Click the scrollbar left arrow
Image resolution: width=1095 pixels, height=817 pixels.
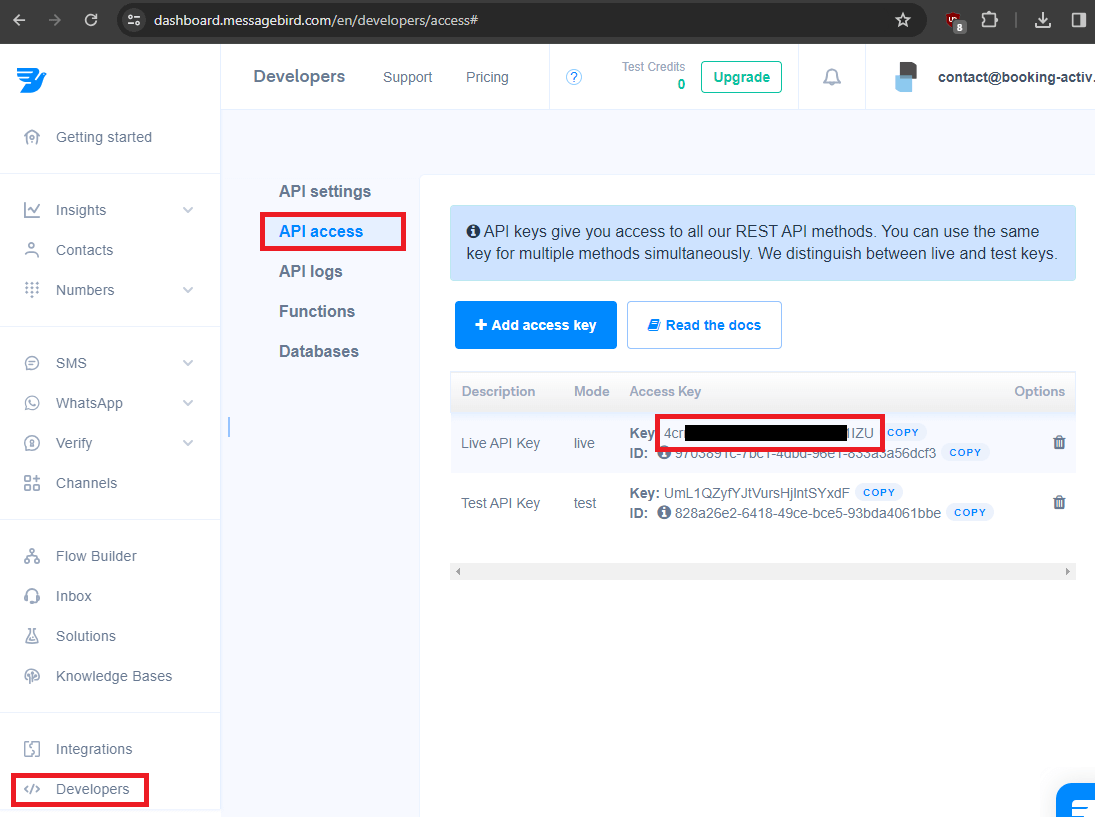[x=458, y=571]
